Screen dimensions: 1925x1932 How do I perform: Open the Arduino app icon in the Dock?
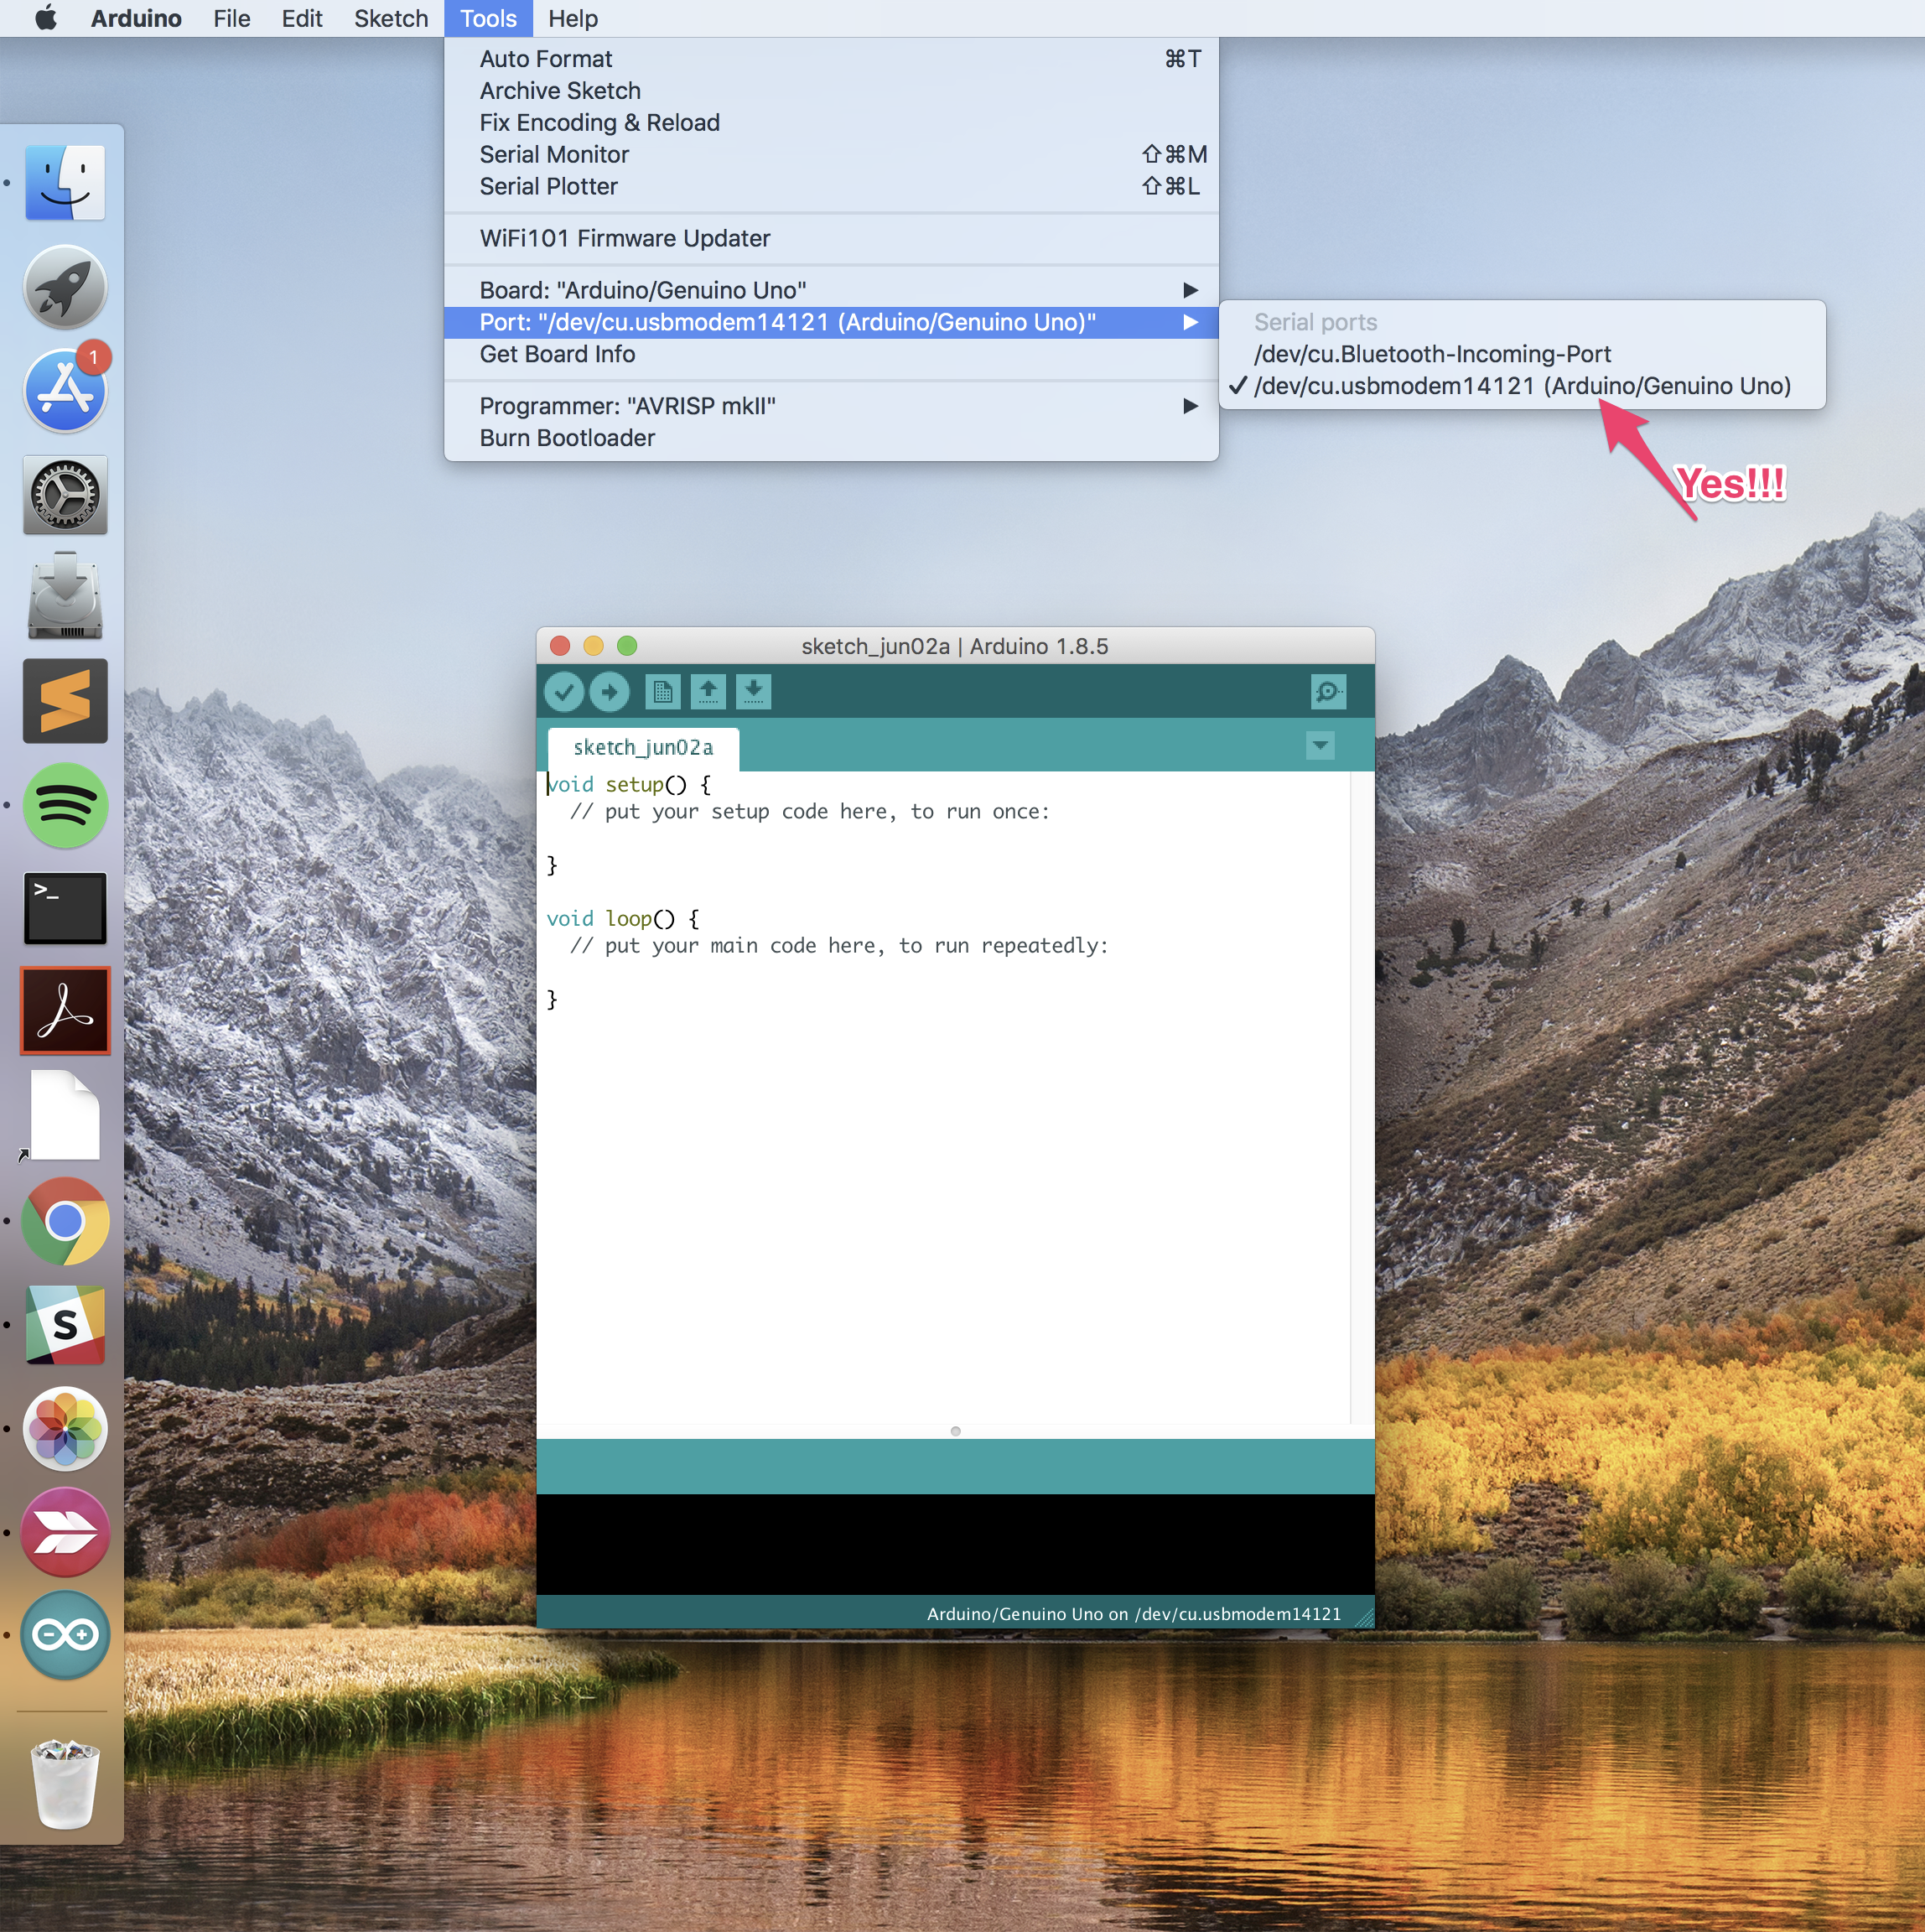pyautogui.click(x=65, y=1635)
